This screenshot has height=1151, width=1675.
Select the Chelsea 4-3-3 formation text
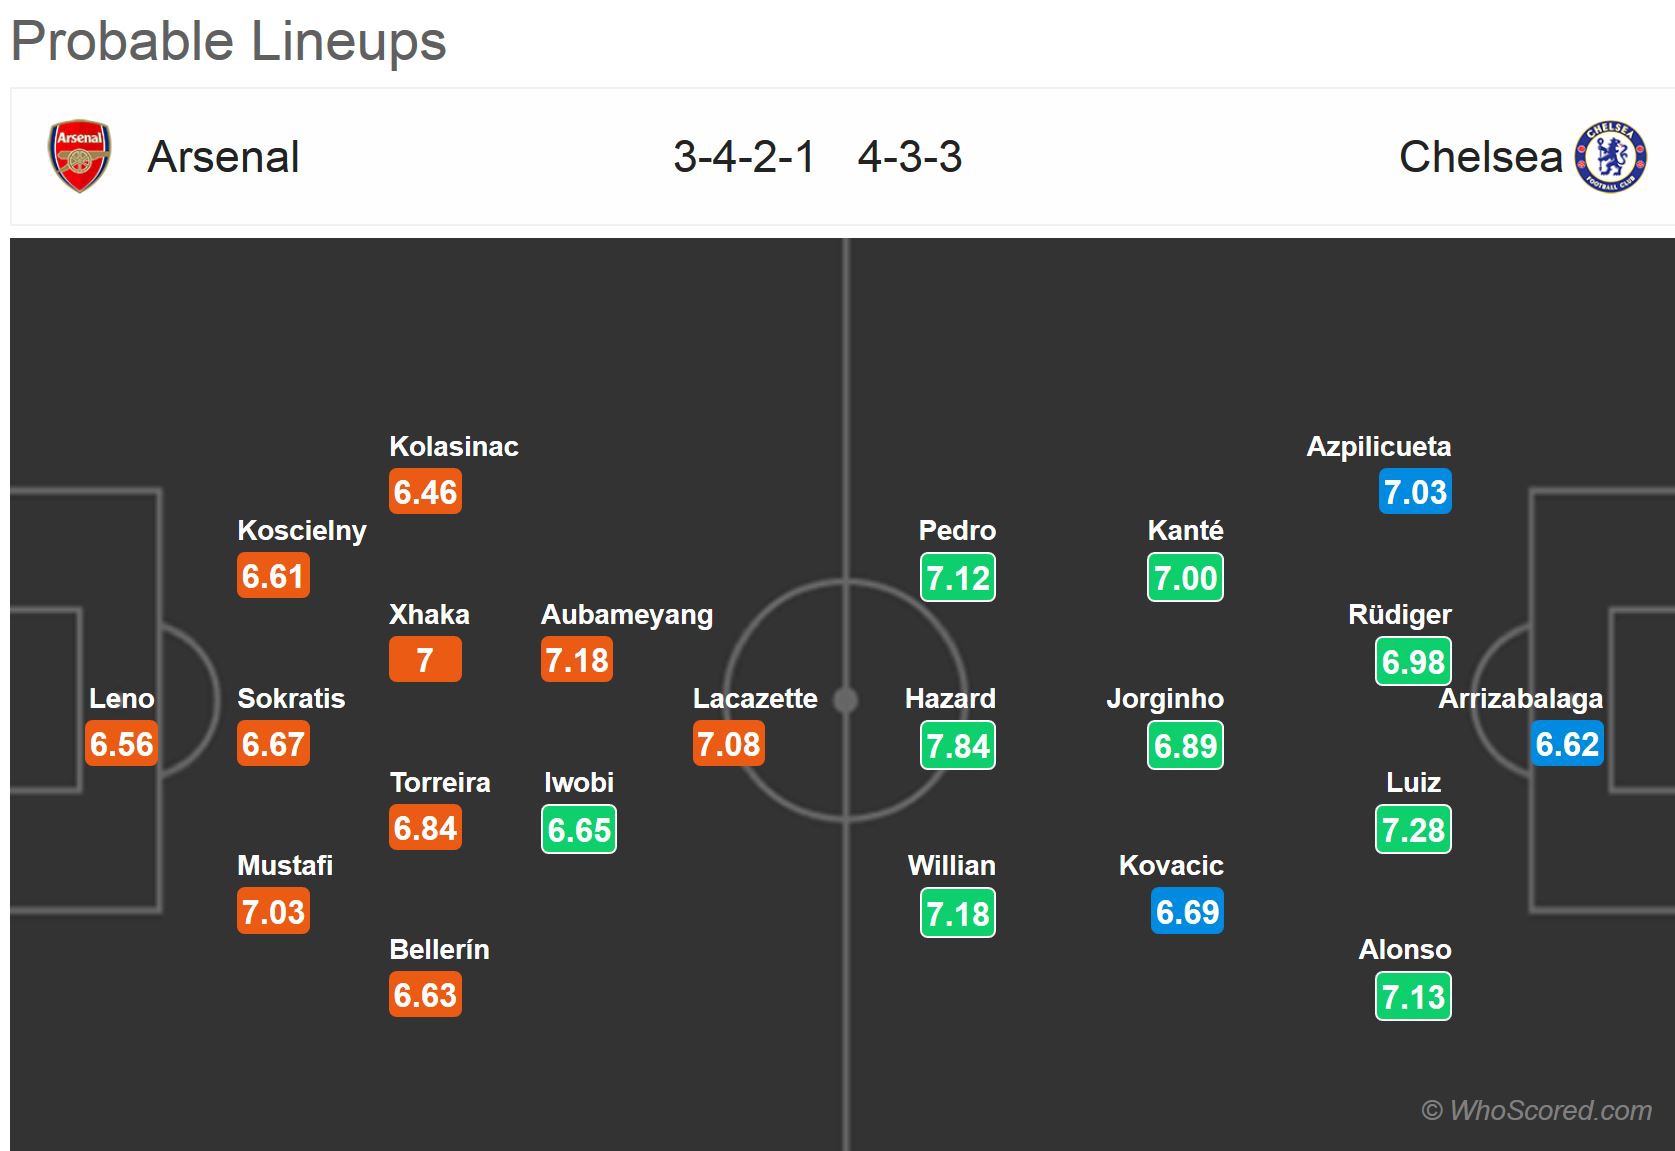(910, 157)
